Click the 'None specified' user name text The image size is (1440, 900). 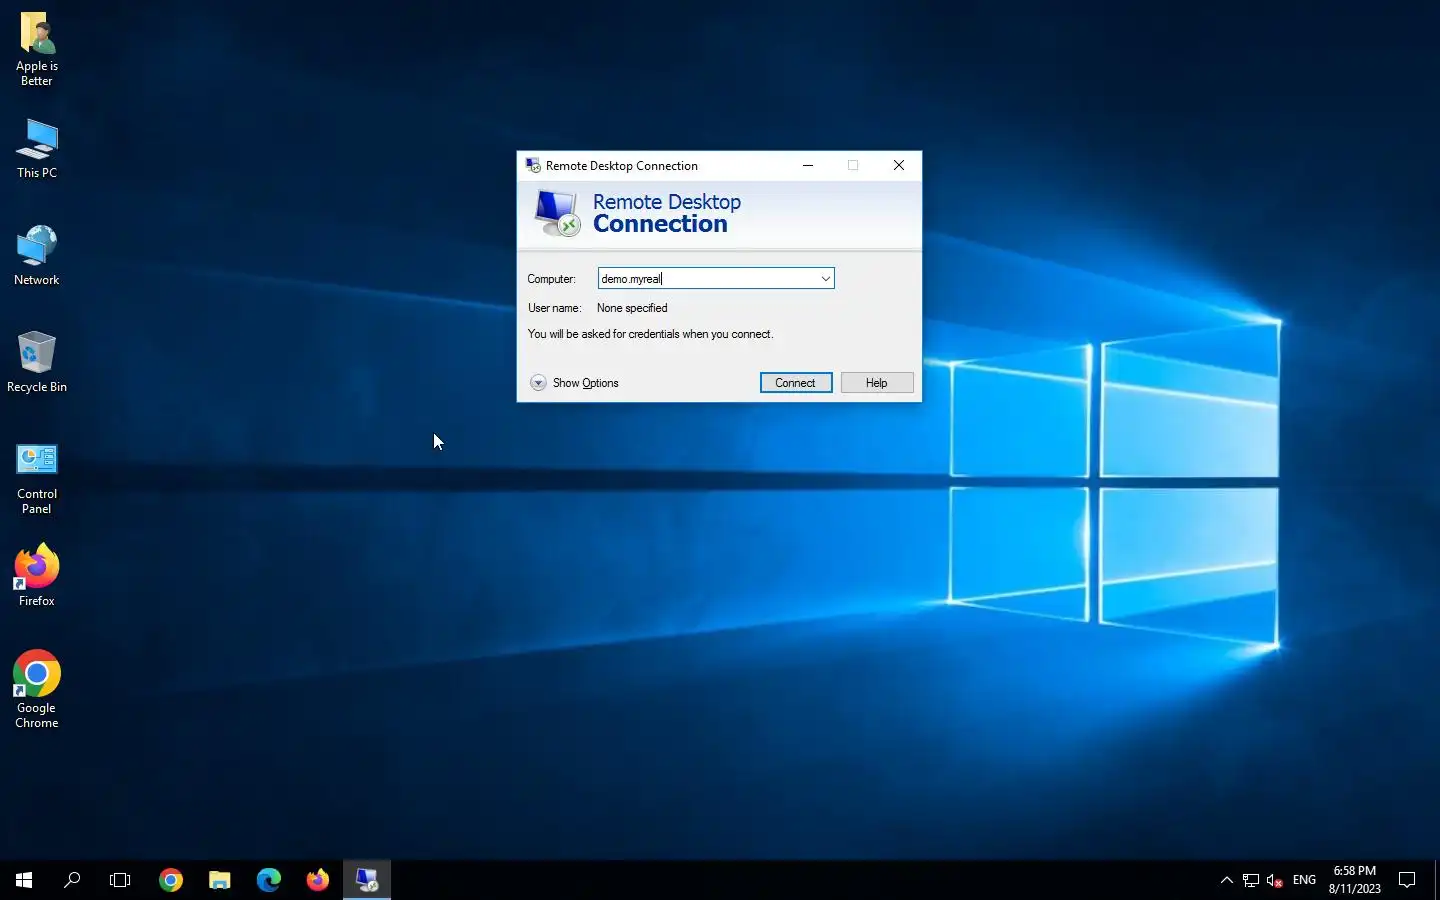632,308
